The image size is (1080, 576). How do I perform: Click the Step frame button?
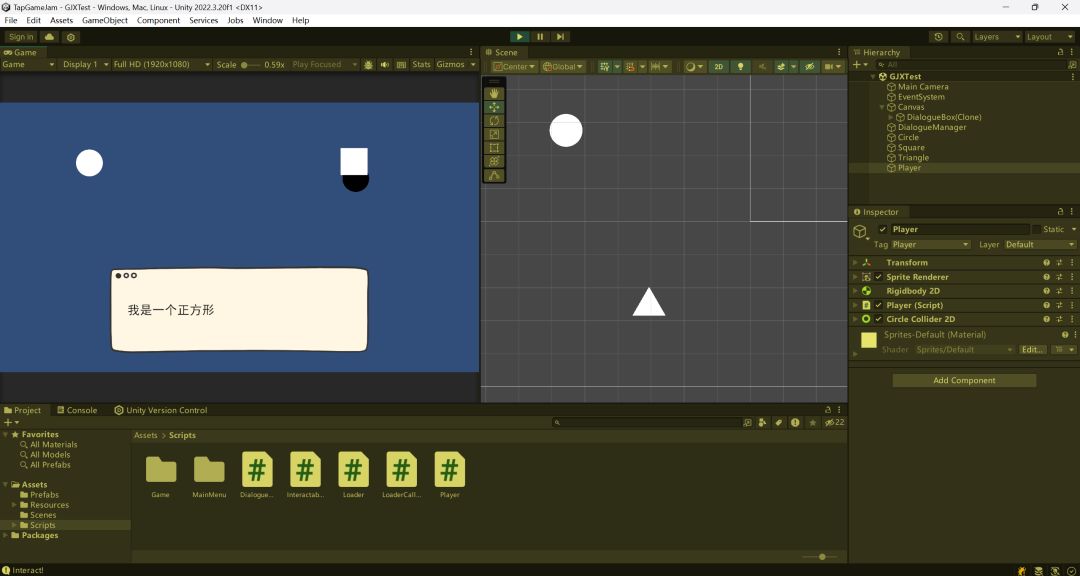[561, 37]
